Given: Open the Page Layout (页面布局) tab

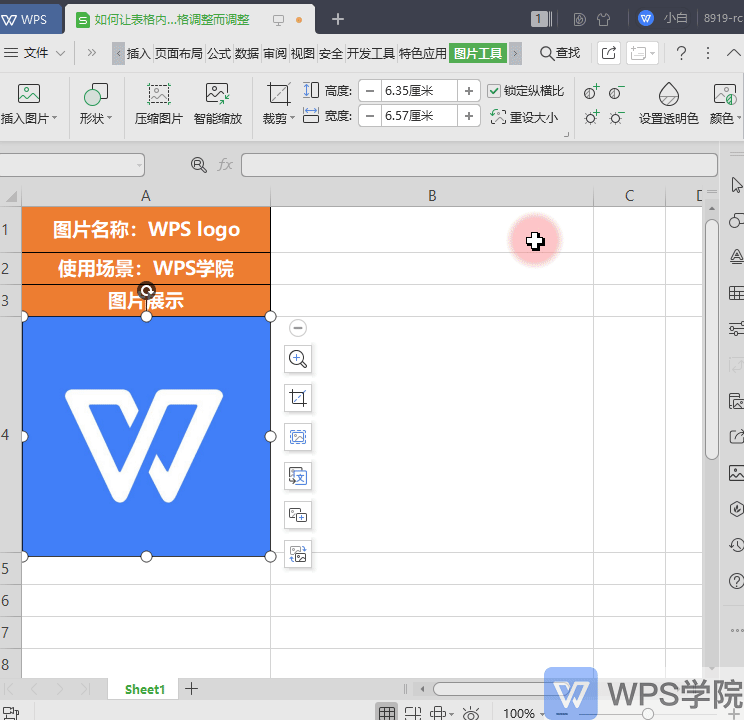Looking at the screenshot, I should [x=178, y=53].
